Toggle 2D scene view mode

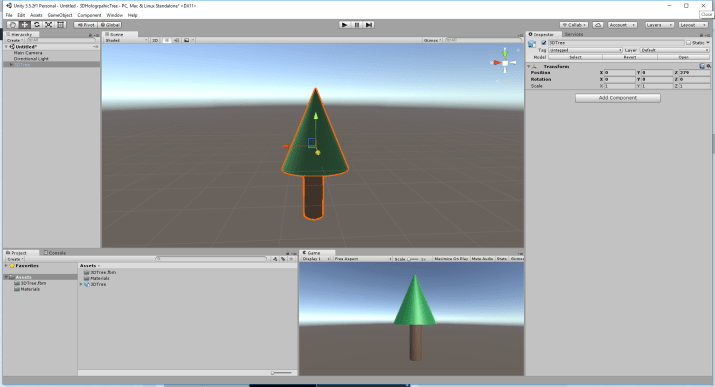point(155,40)
